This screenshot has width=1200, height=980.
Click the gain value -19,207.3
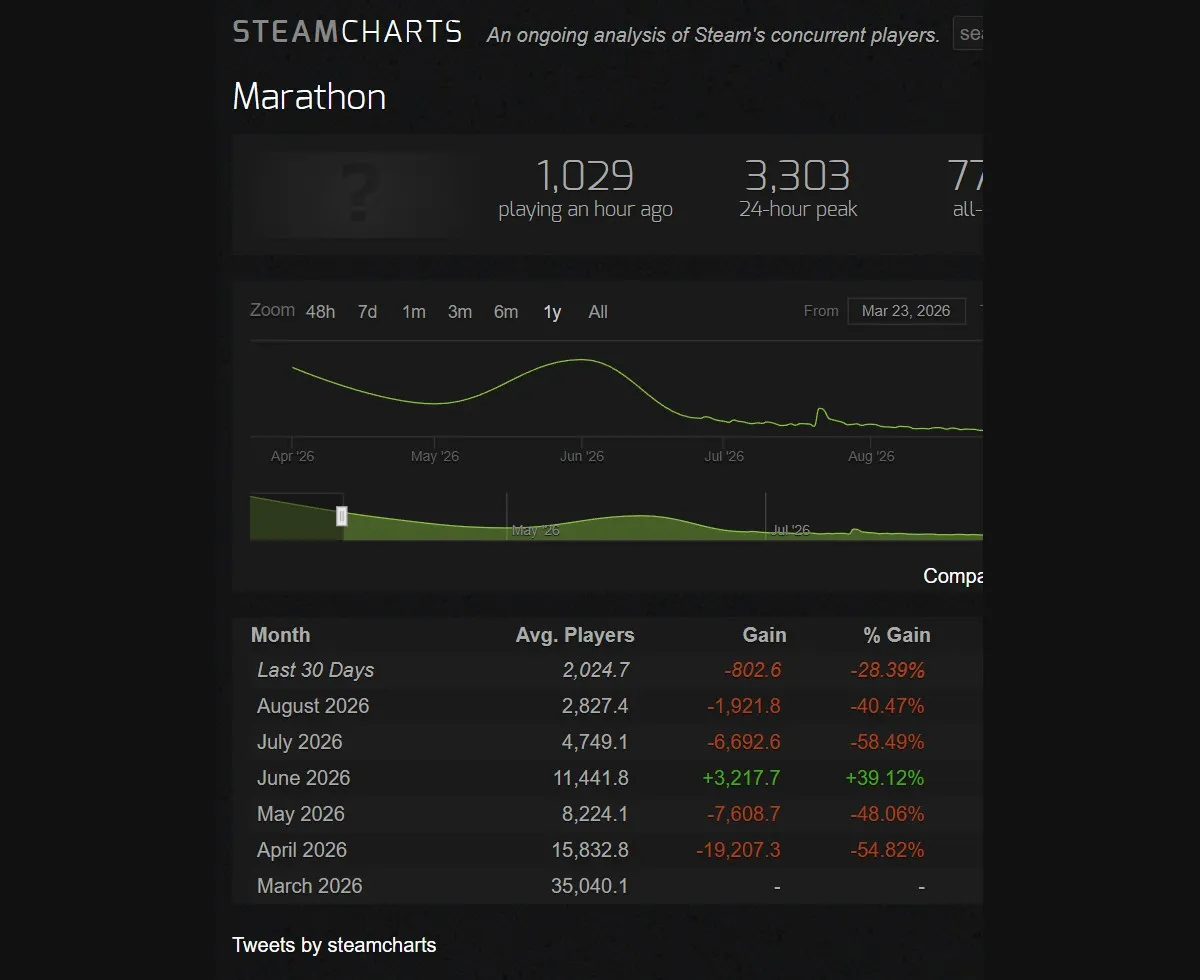click(x=738, y=850)
